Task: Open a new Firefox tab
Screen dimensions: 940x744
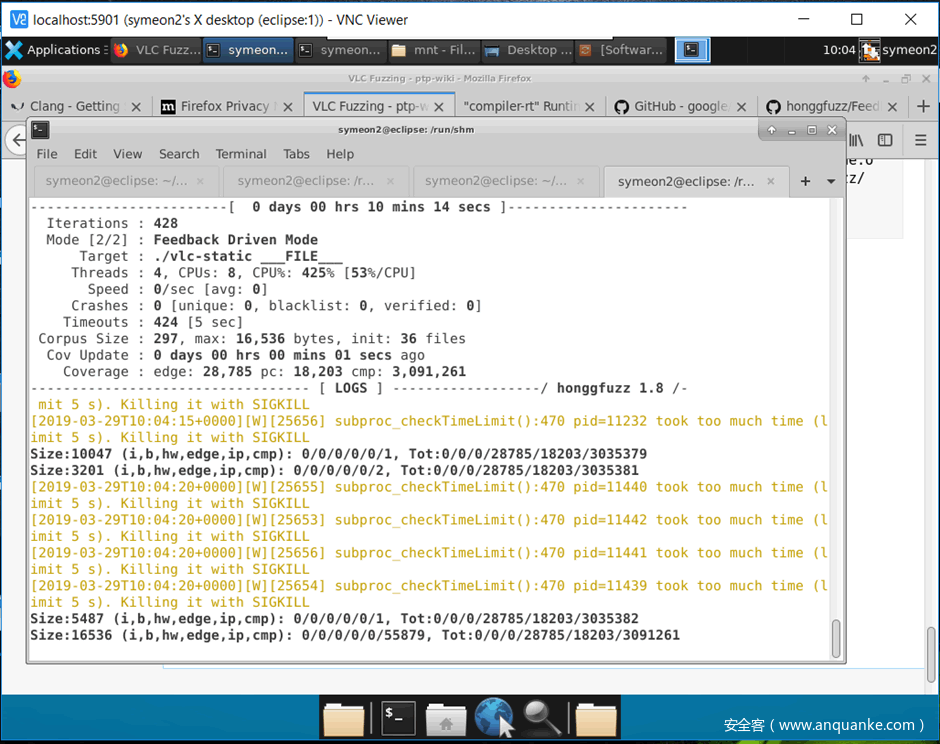Action: (x=923, y=106)
